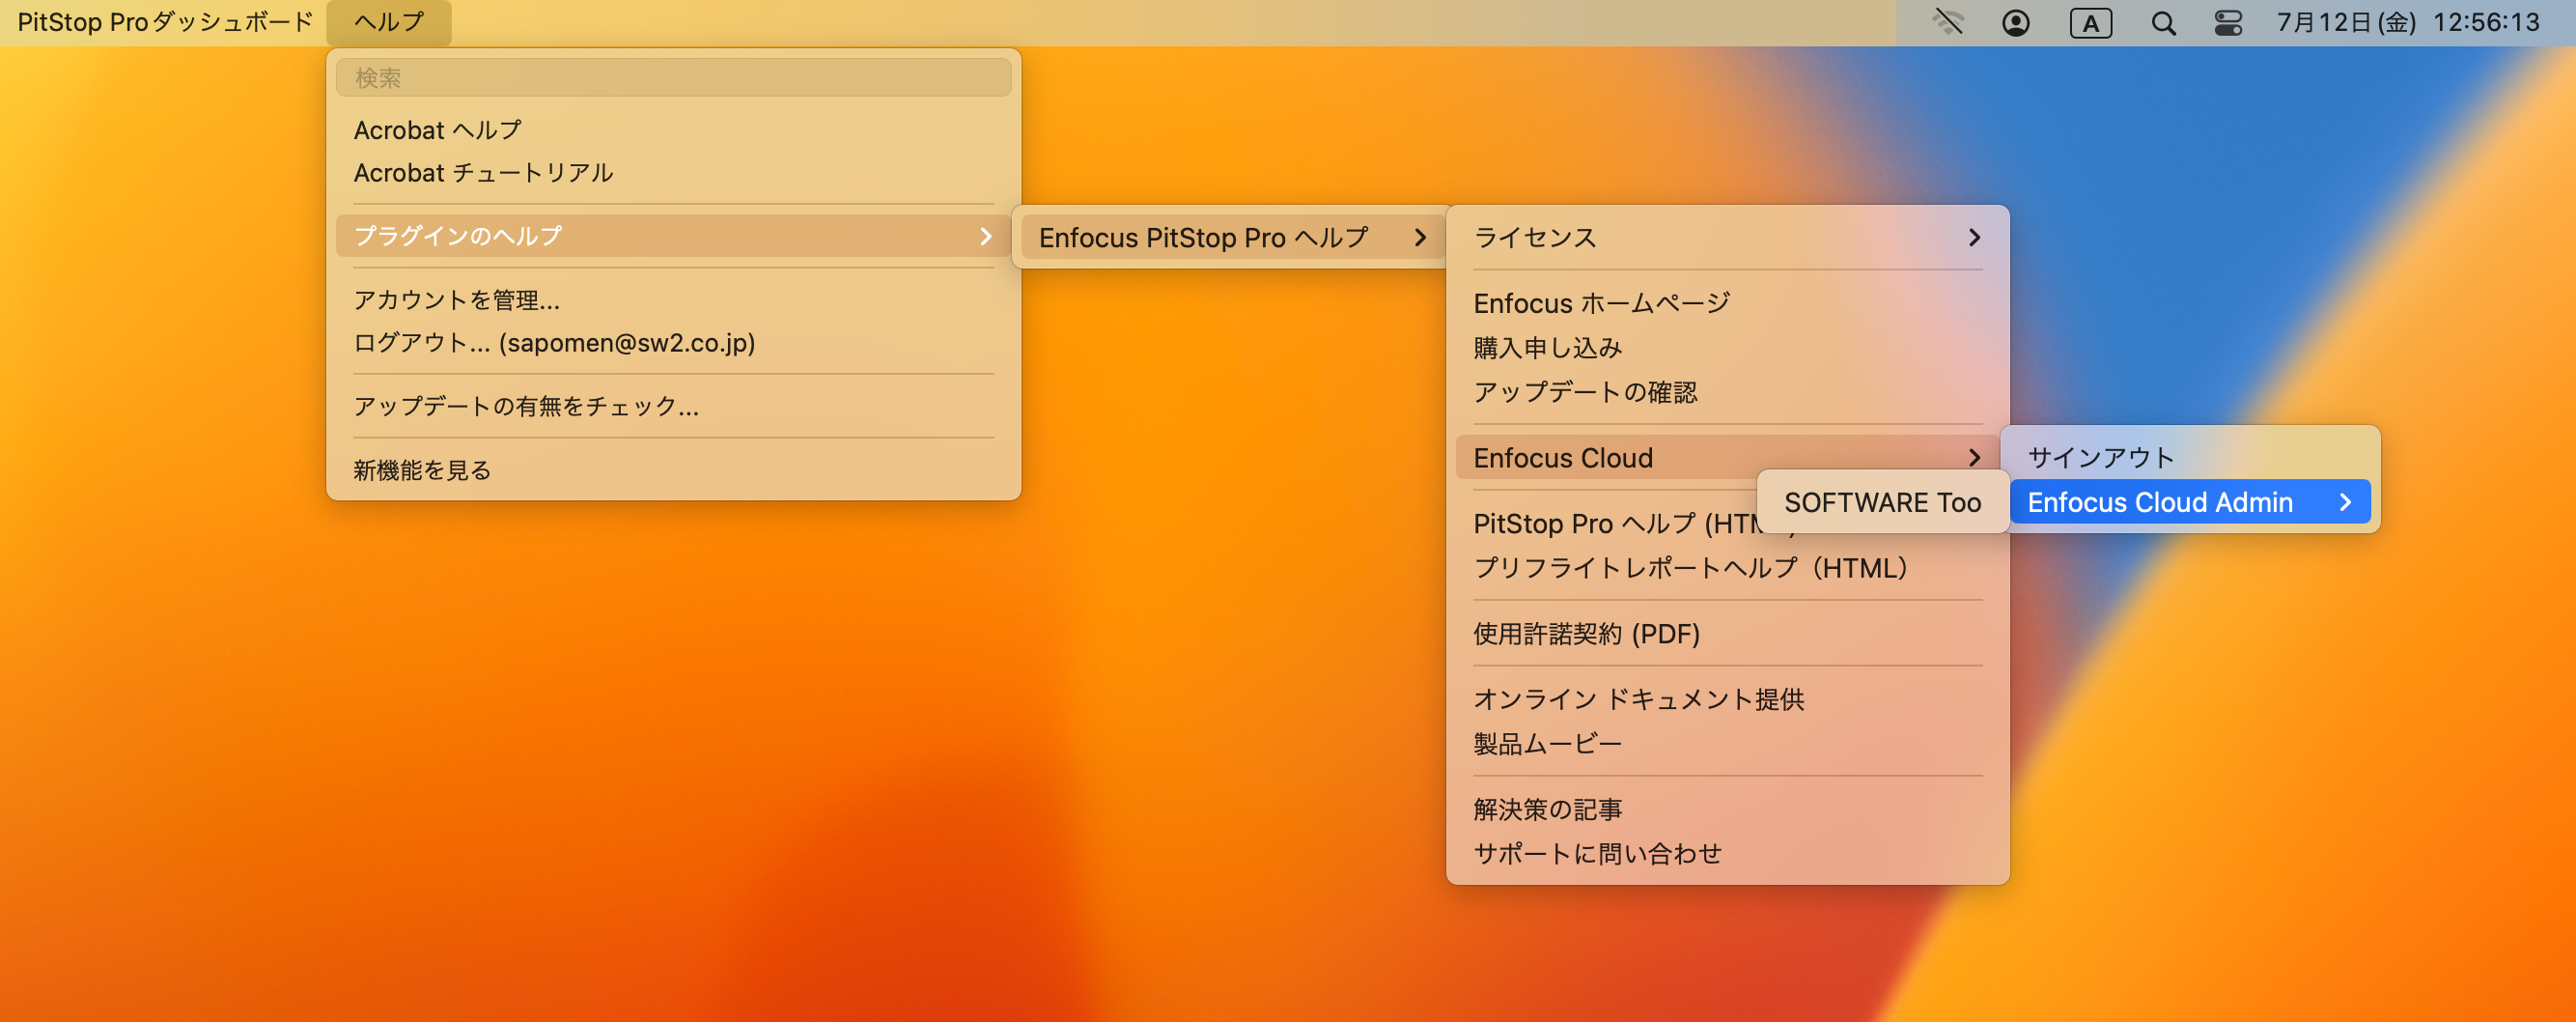2576x1022 pixels.
Task: Select アップデートの有無をチェック... item
Action: point(673,406)
